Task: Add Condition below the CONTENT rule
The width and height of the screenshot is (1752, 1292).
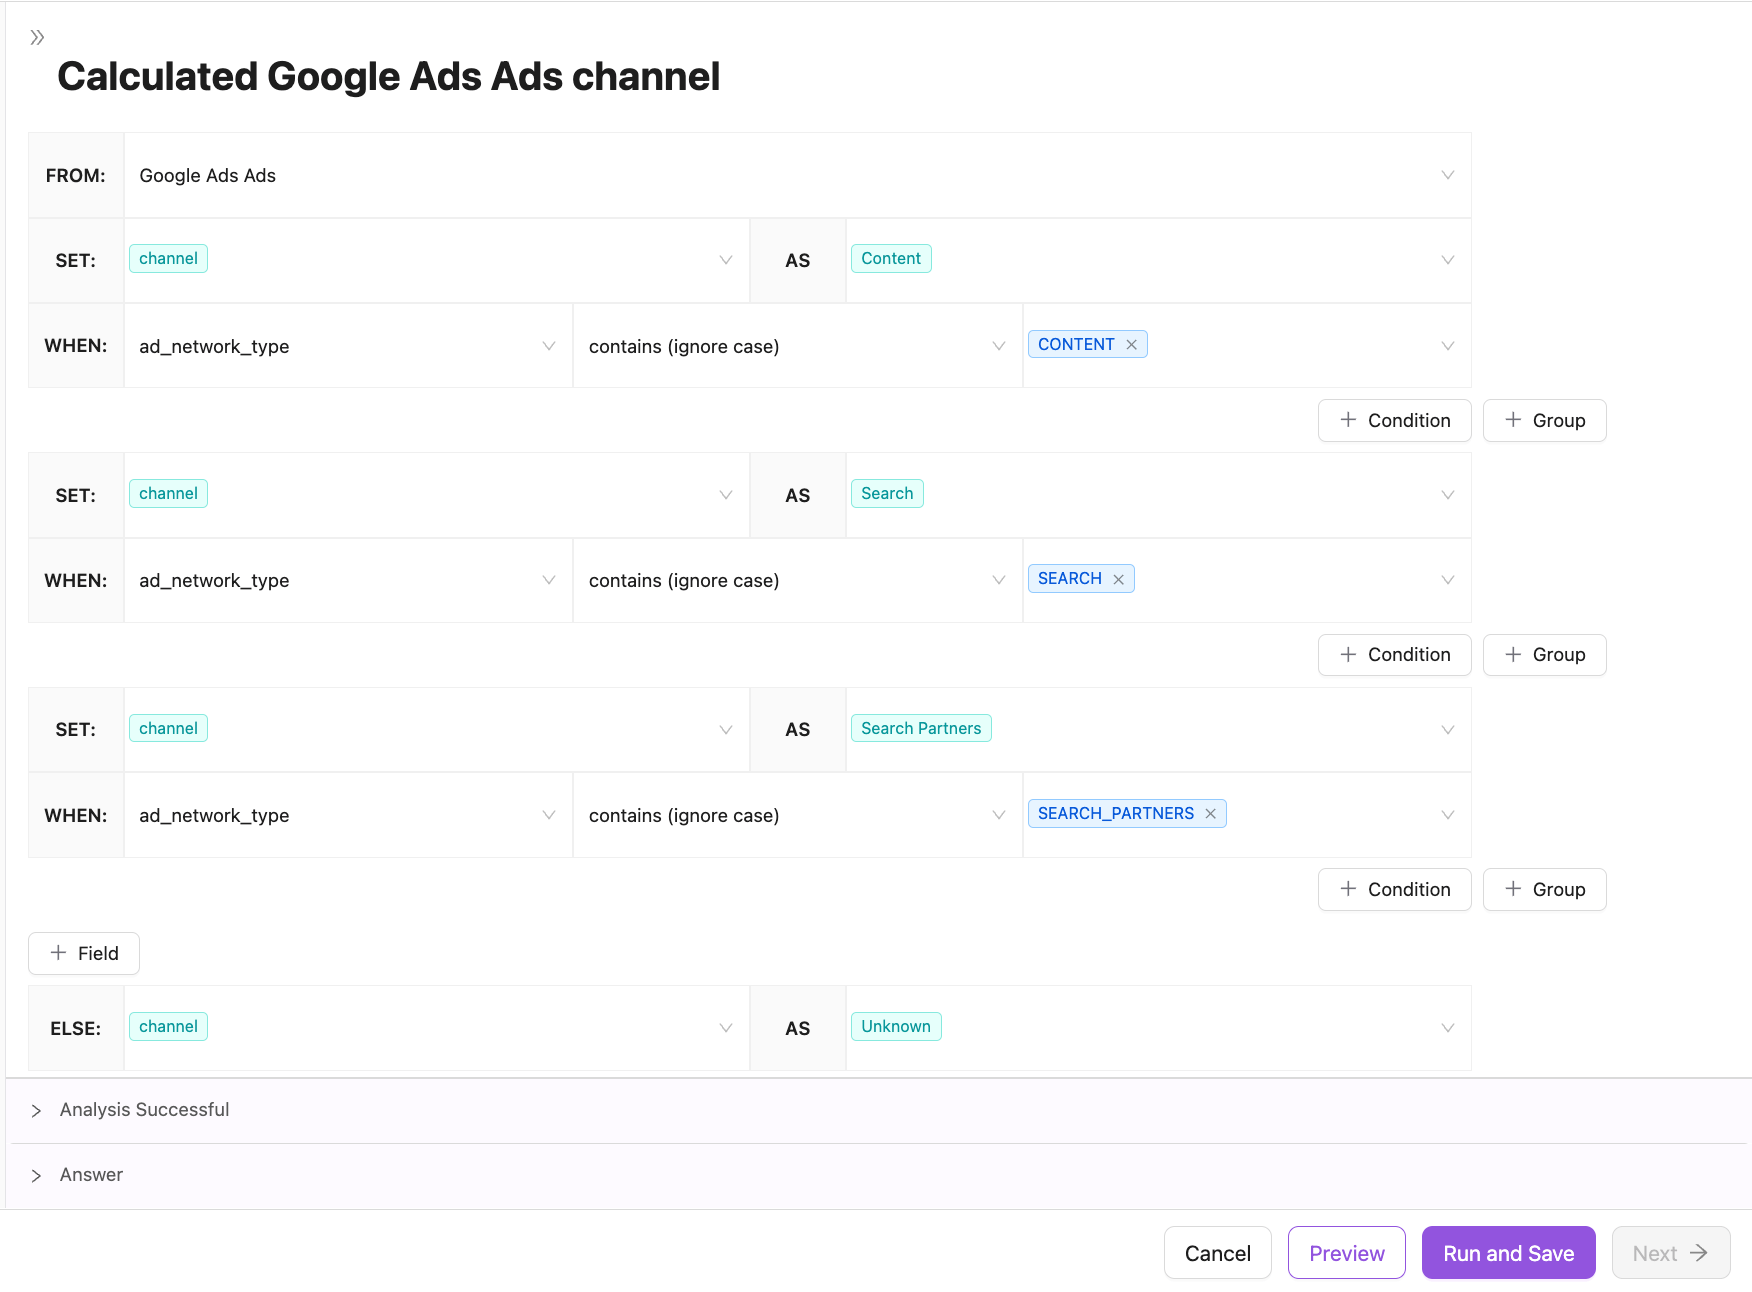Action: coord(1394,420)
